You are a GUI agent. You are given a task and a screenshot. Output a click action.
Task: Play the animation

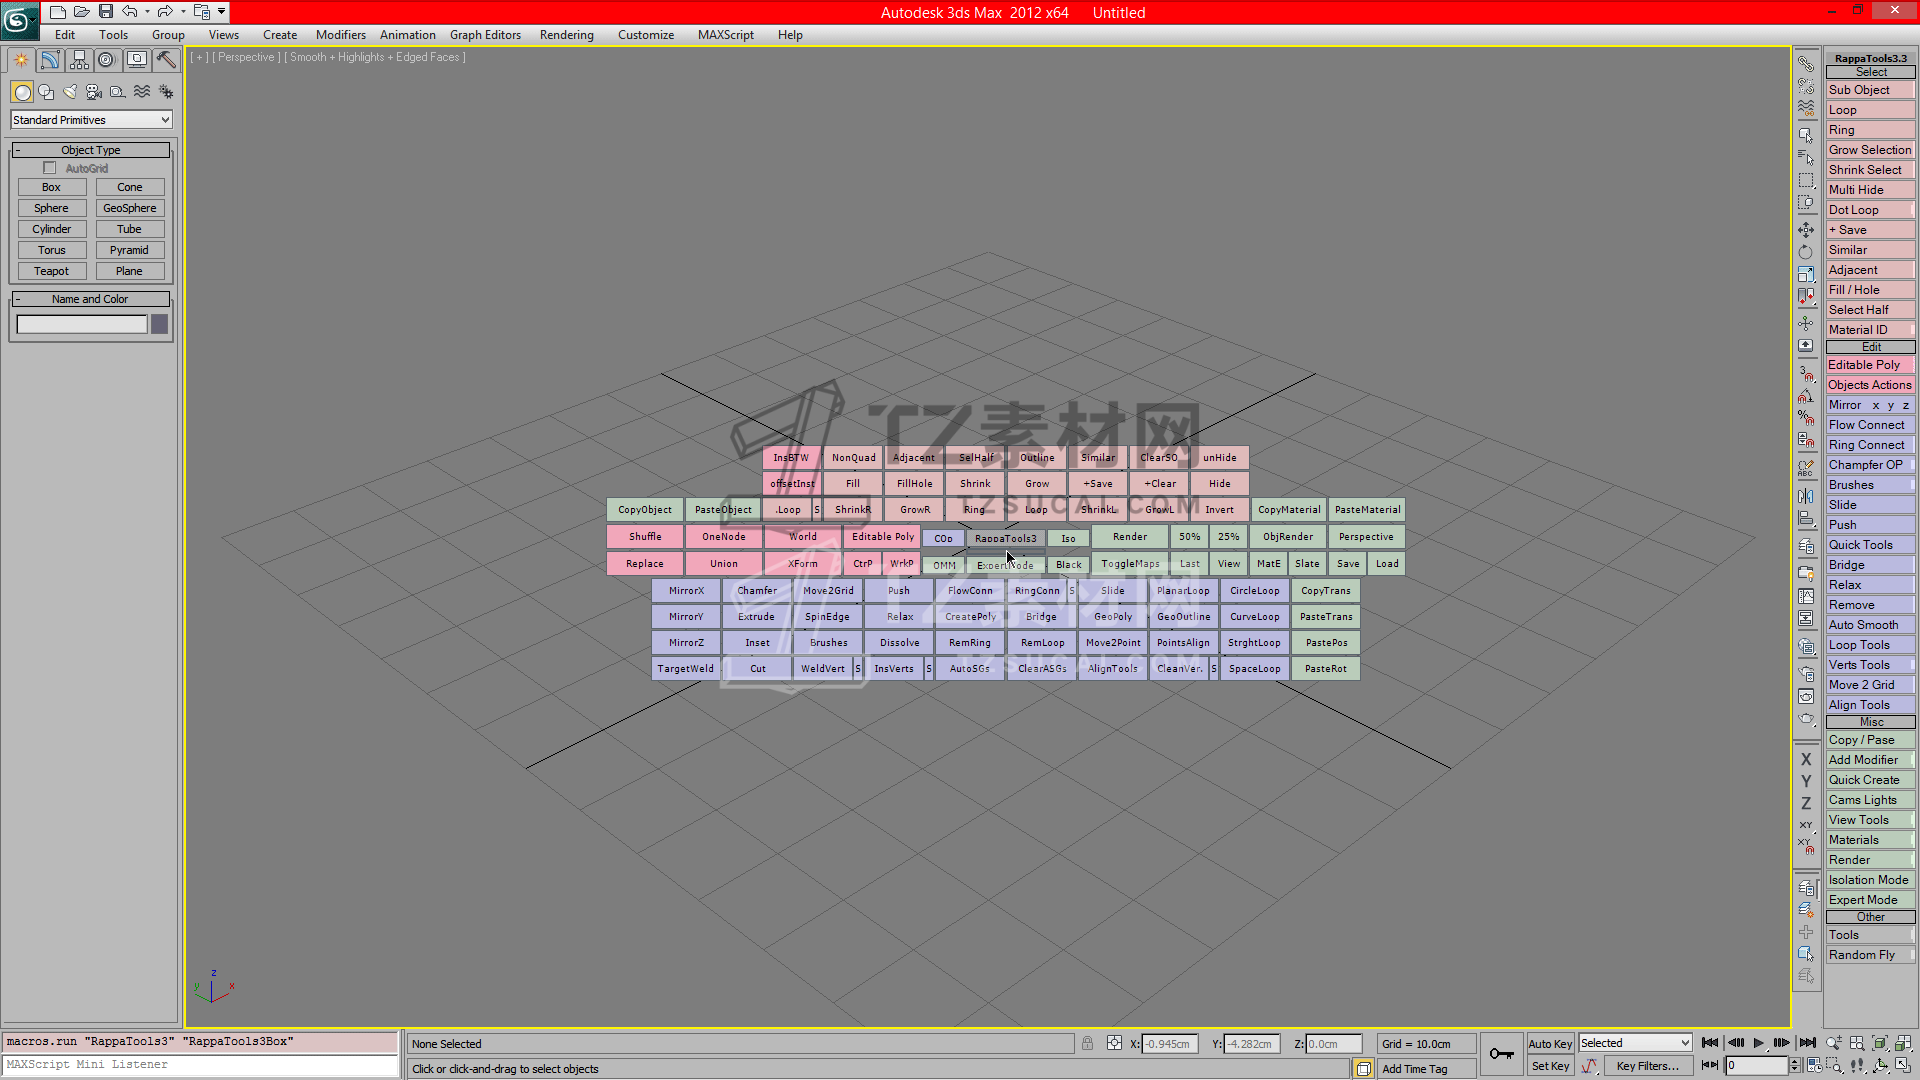(1758, 1043)
